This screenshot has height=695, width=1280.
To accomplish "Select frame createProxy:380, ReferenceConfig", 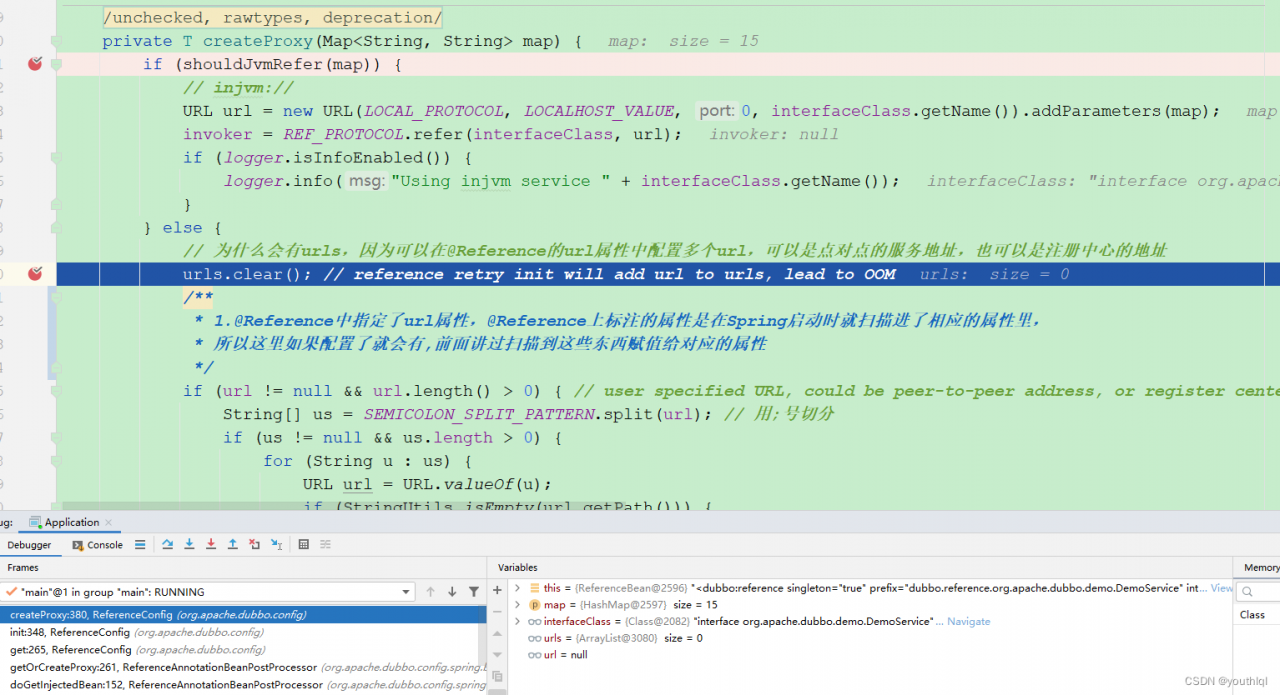I will coord(244,615).
